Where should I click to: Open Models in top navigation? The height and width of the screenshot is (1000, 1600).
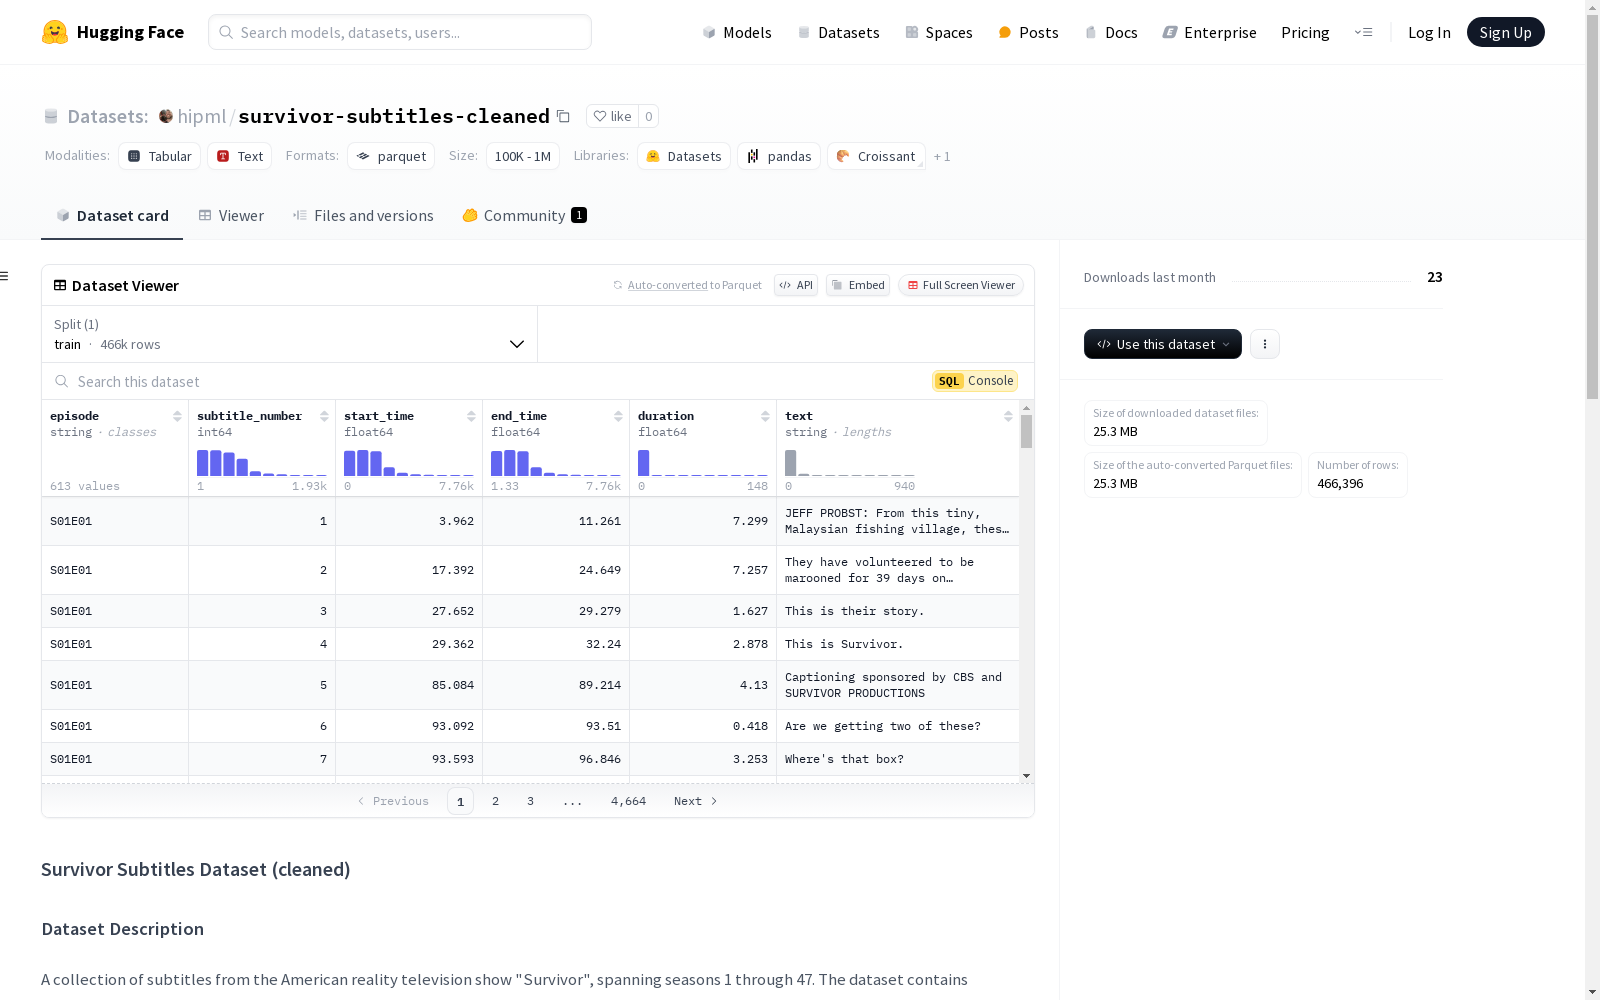point(737,32)
